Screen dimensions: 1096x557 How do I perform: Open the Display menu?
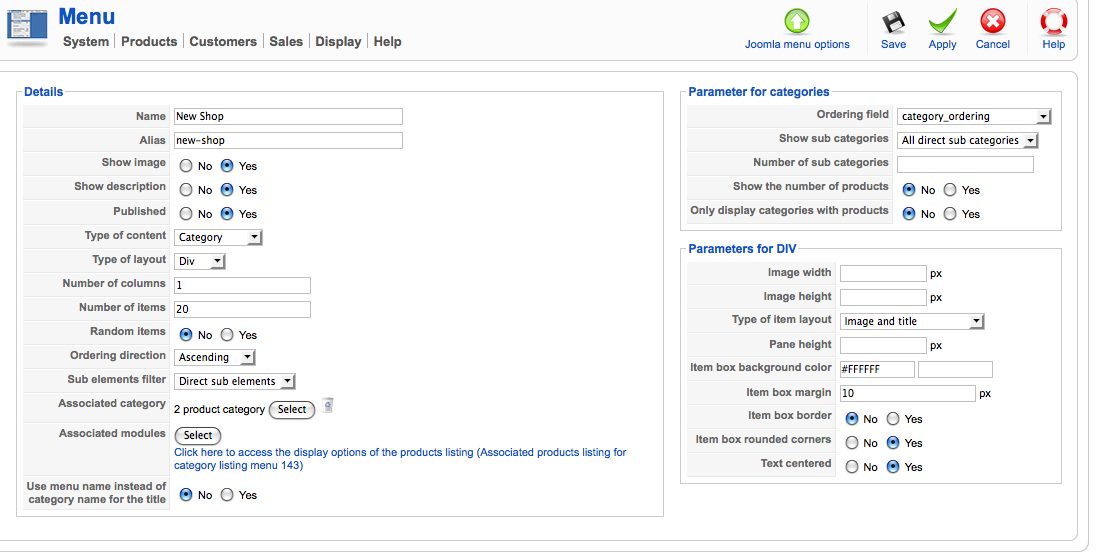pos(338,41)
